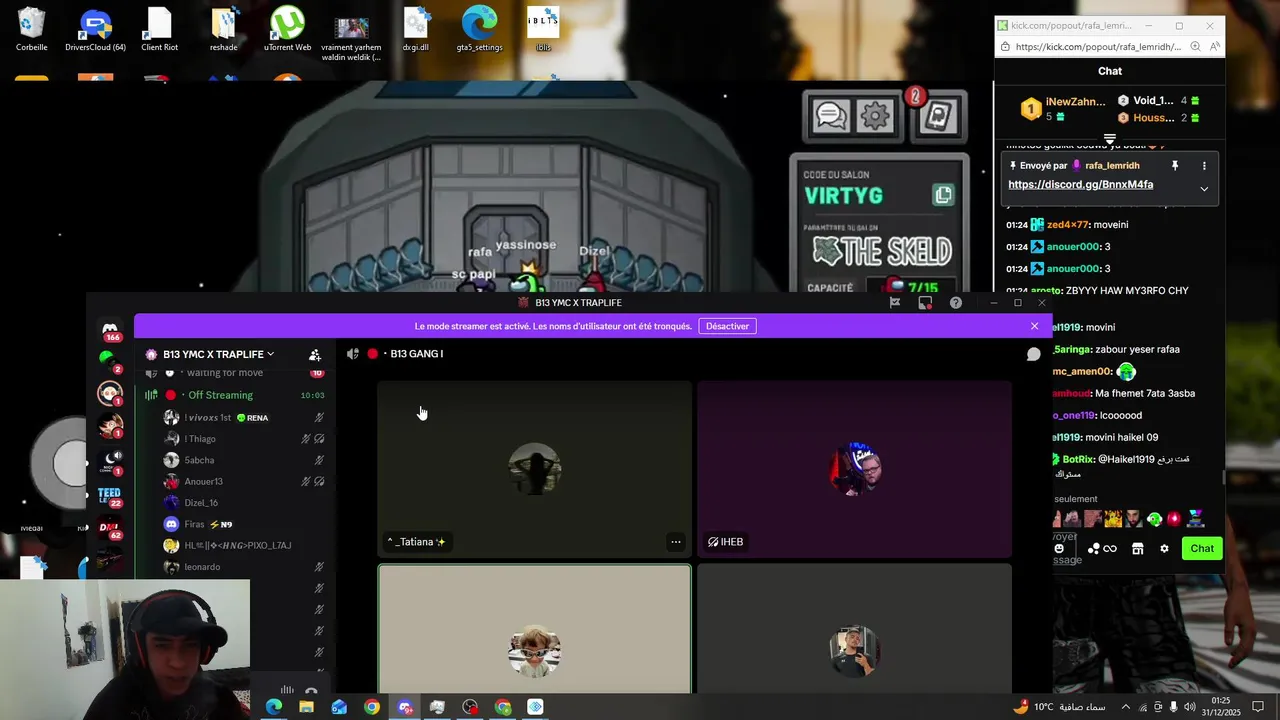Click Désactiver streamer mode button

click(727, 326)
